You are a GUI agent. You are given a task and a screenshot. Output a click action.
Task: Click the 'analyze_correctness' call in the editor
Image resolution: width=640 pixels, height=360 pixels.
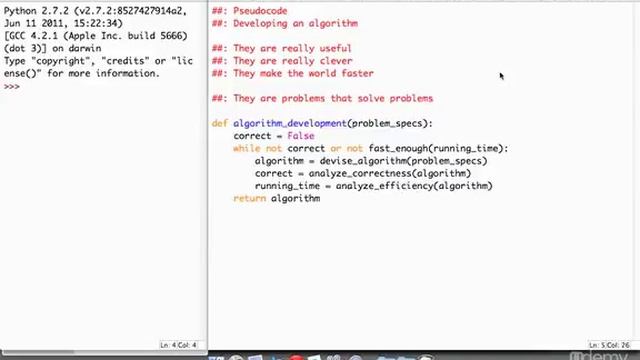click(360, 173)
